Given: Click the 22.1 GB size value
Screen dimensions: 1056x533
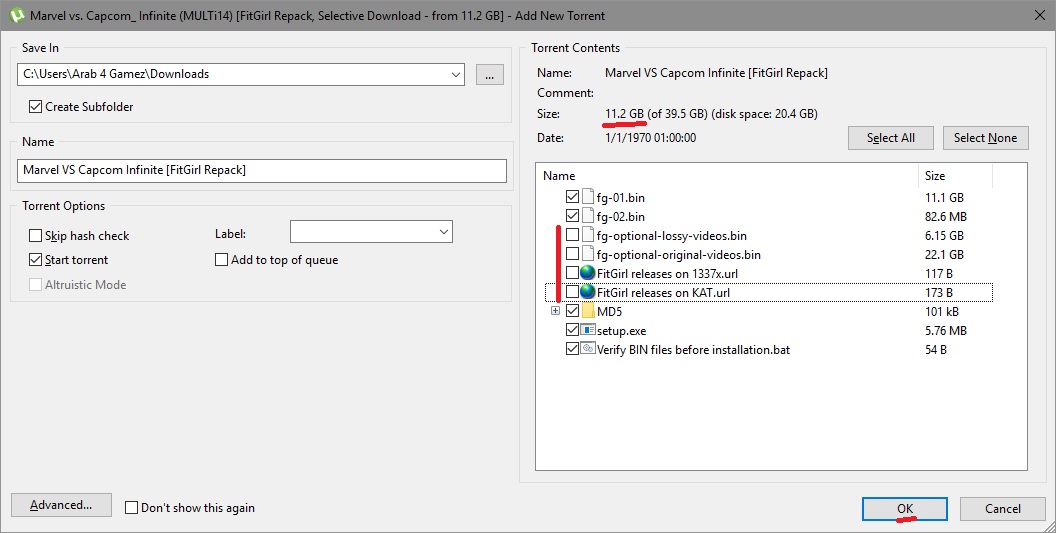Looking at the screenshot, I should 944,255.
